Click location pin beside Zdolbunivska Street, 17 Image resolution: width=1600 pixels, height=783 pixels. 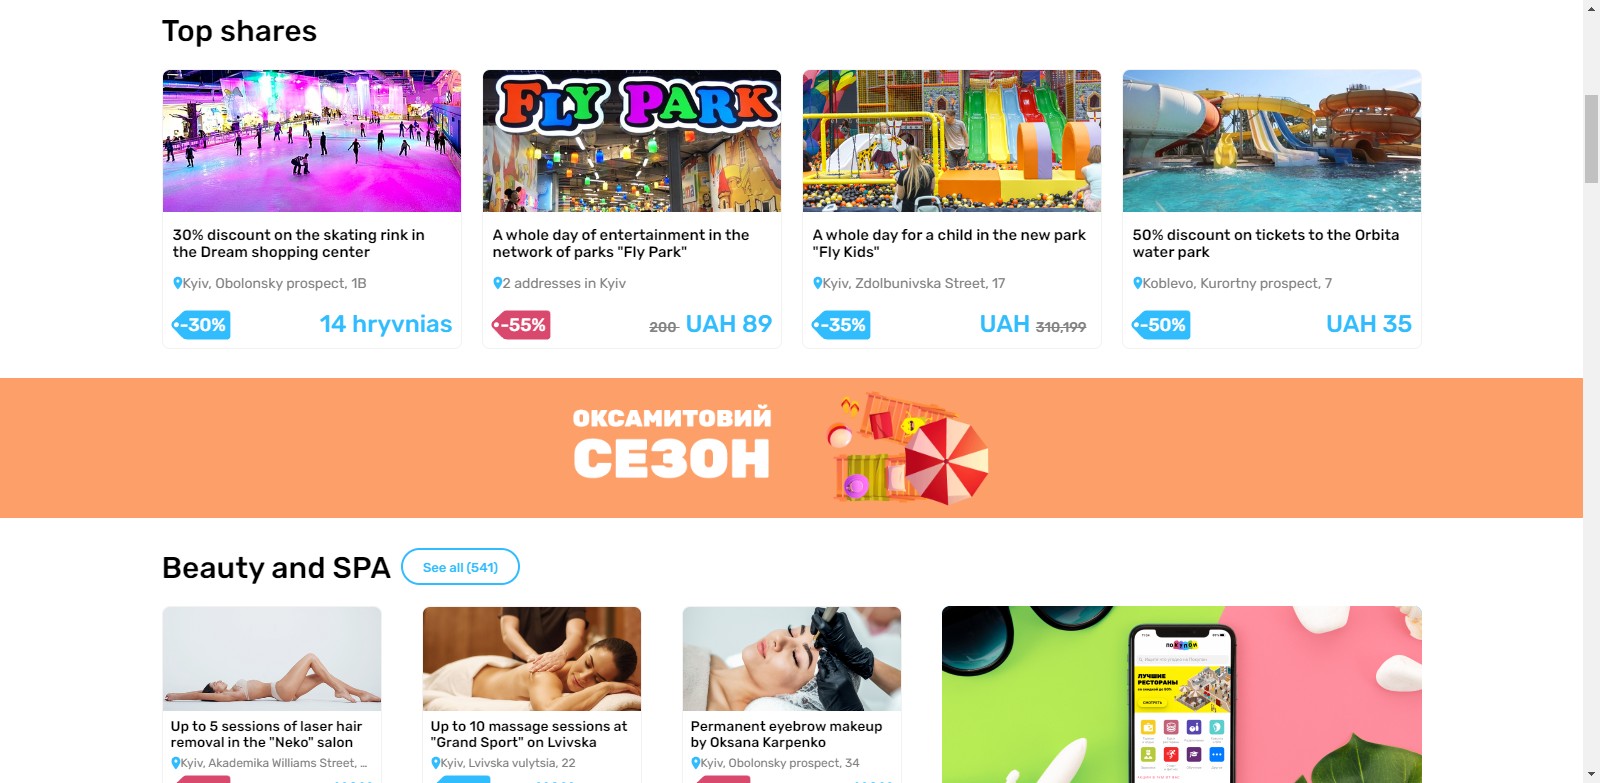(x=818, y=284)
